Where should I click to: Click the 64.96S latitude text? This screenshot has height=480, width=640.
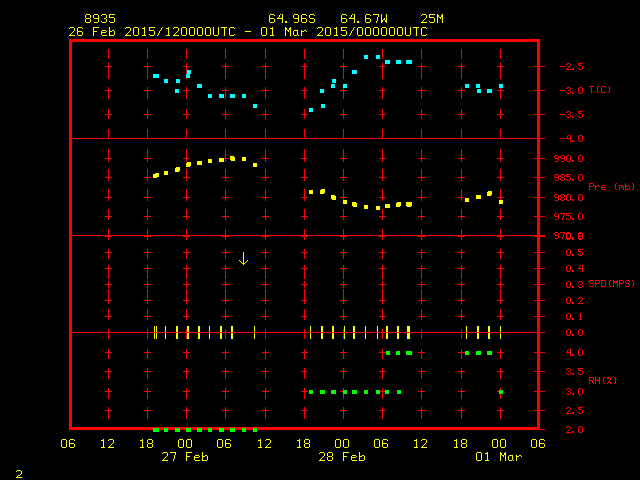292,19
